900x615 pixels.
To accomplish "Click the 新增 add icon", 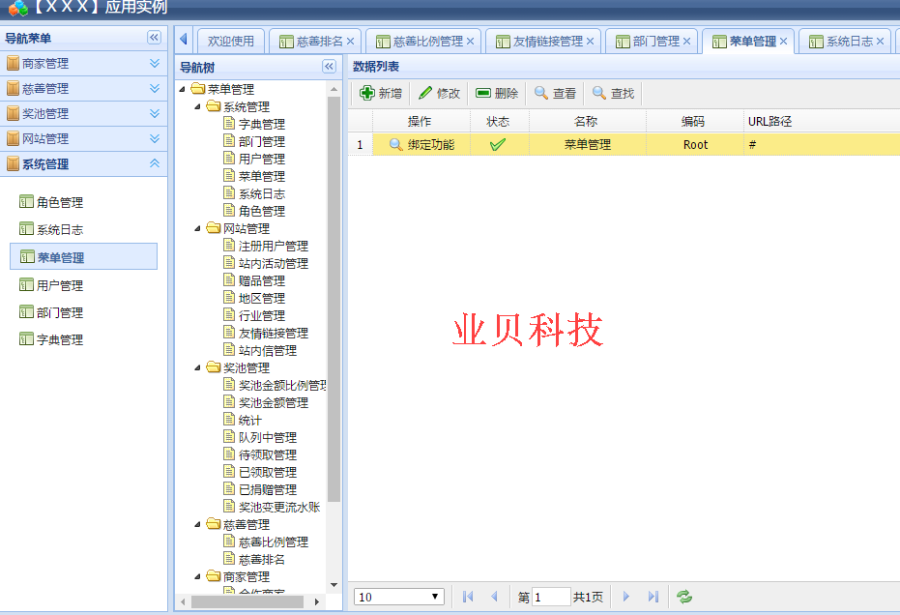I will click(x=365, y=93).
